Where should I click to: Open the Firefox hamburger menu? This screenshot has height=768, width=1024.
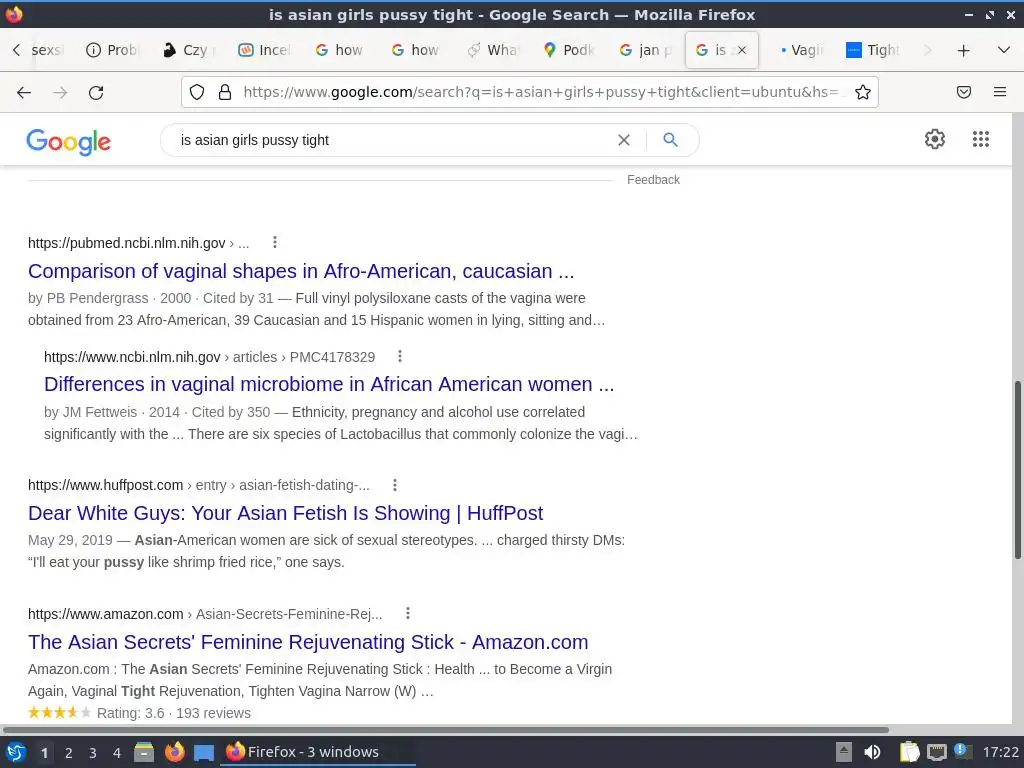(x=1000, y=92)
